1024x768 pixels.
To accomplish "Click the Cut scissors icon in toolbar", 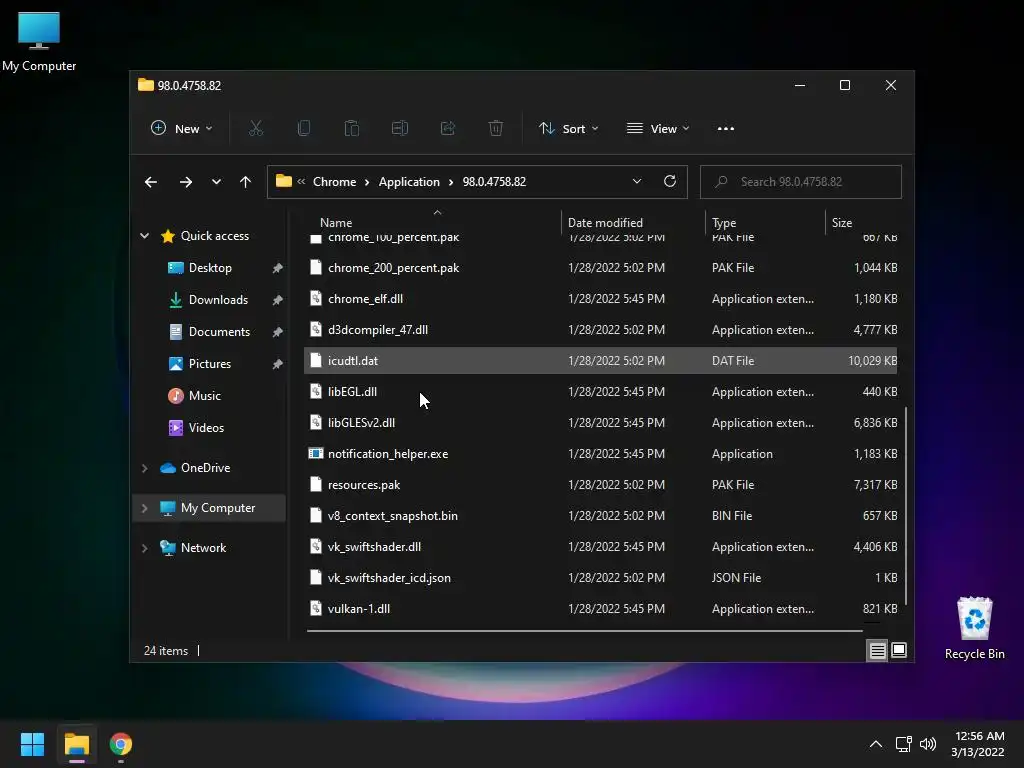I will tap(255, 129).
